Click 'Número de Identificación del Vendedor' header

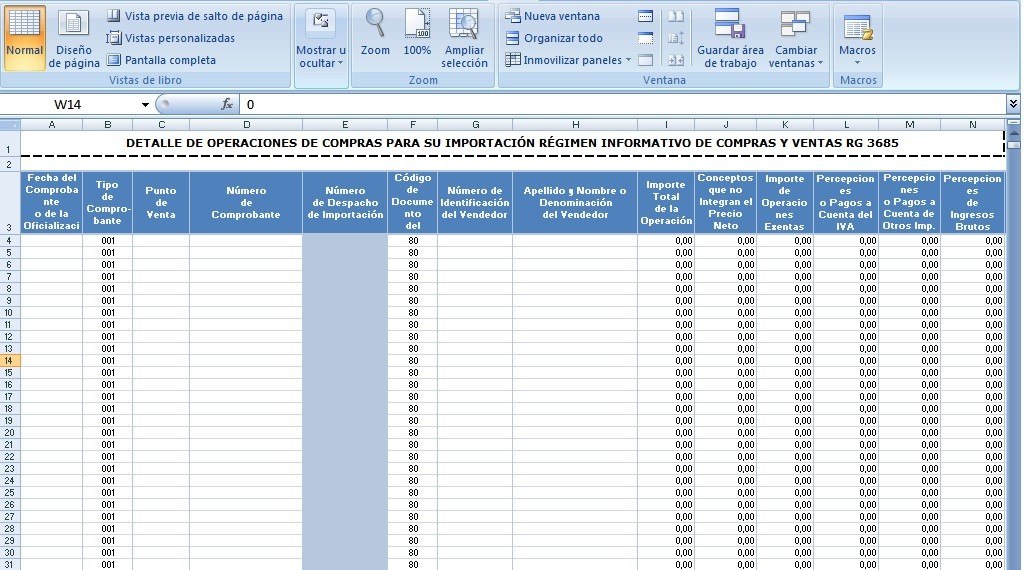(475, 202)
